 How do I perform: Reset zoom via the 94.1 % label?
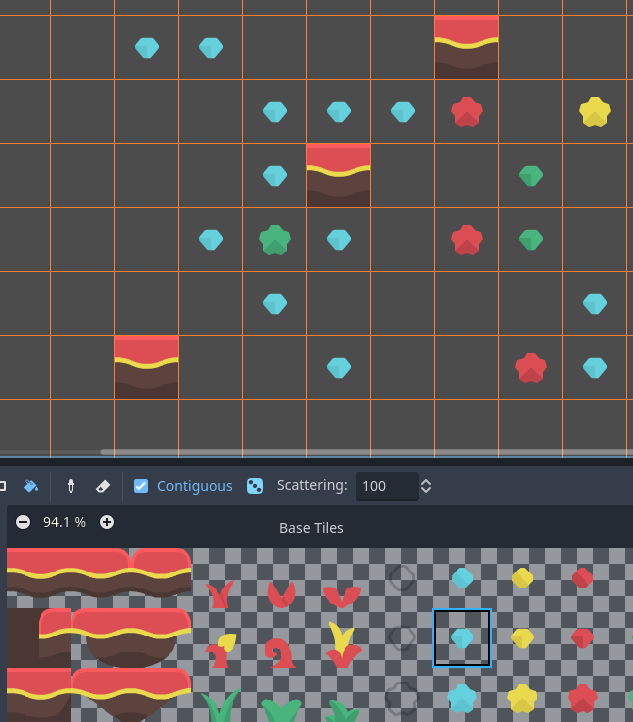click(x=64, y=522)
